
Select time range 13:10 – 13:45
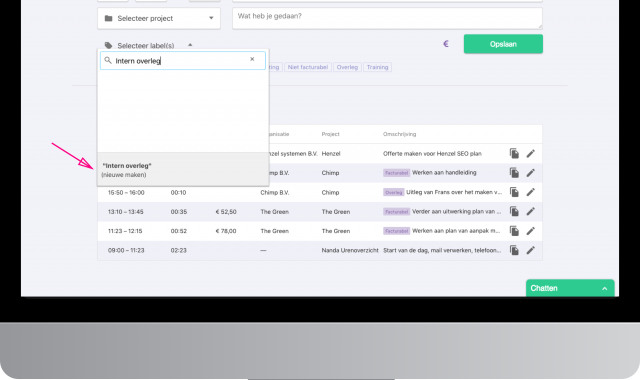pyautogui.click(x=126, y=211)
